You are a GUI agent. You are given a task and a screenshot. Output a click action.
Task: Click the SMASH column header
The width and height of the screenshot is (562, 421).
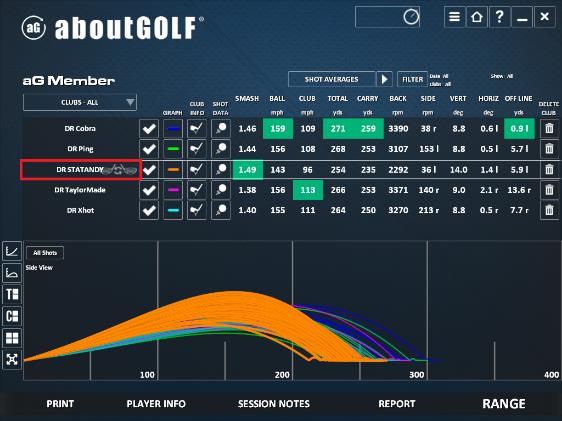pos(247,99)
